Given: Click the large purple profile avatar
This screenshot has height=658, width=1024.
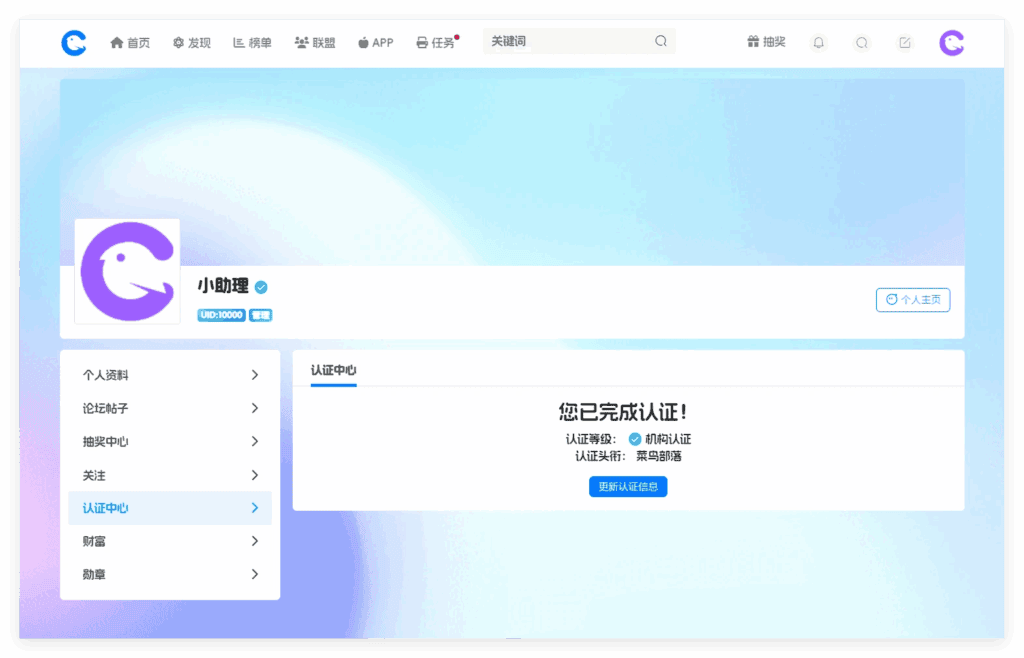Looking at the screenshot, I should [x=127, y=272].
